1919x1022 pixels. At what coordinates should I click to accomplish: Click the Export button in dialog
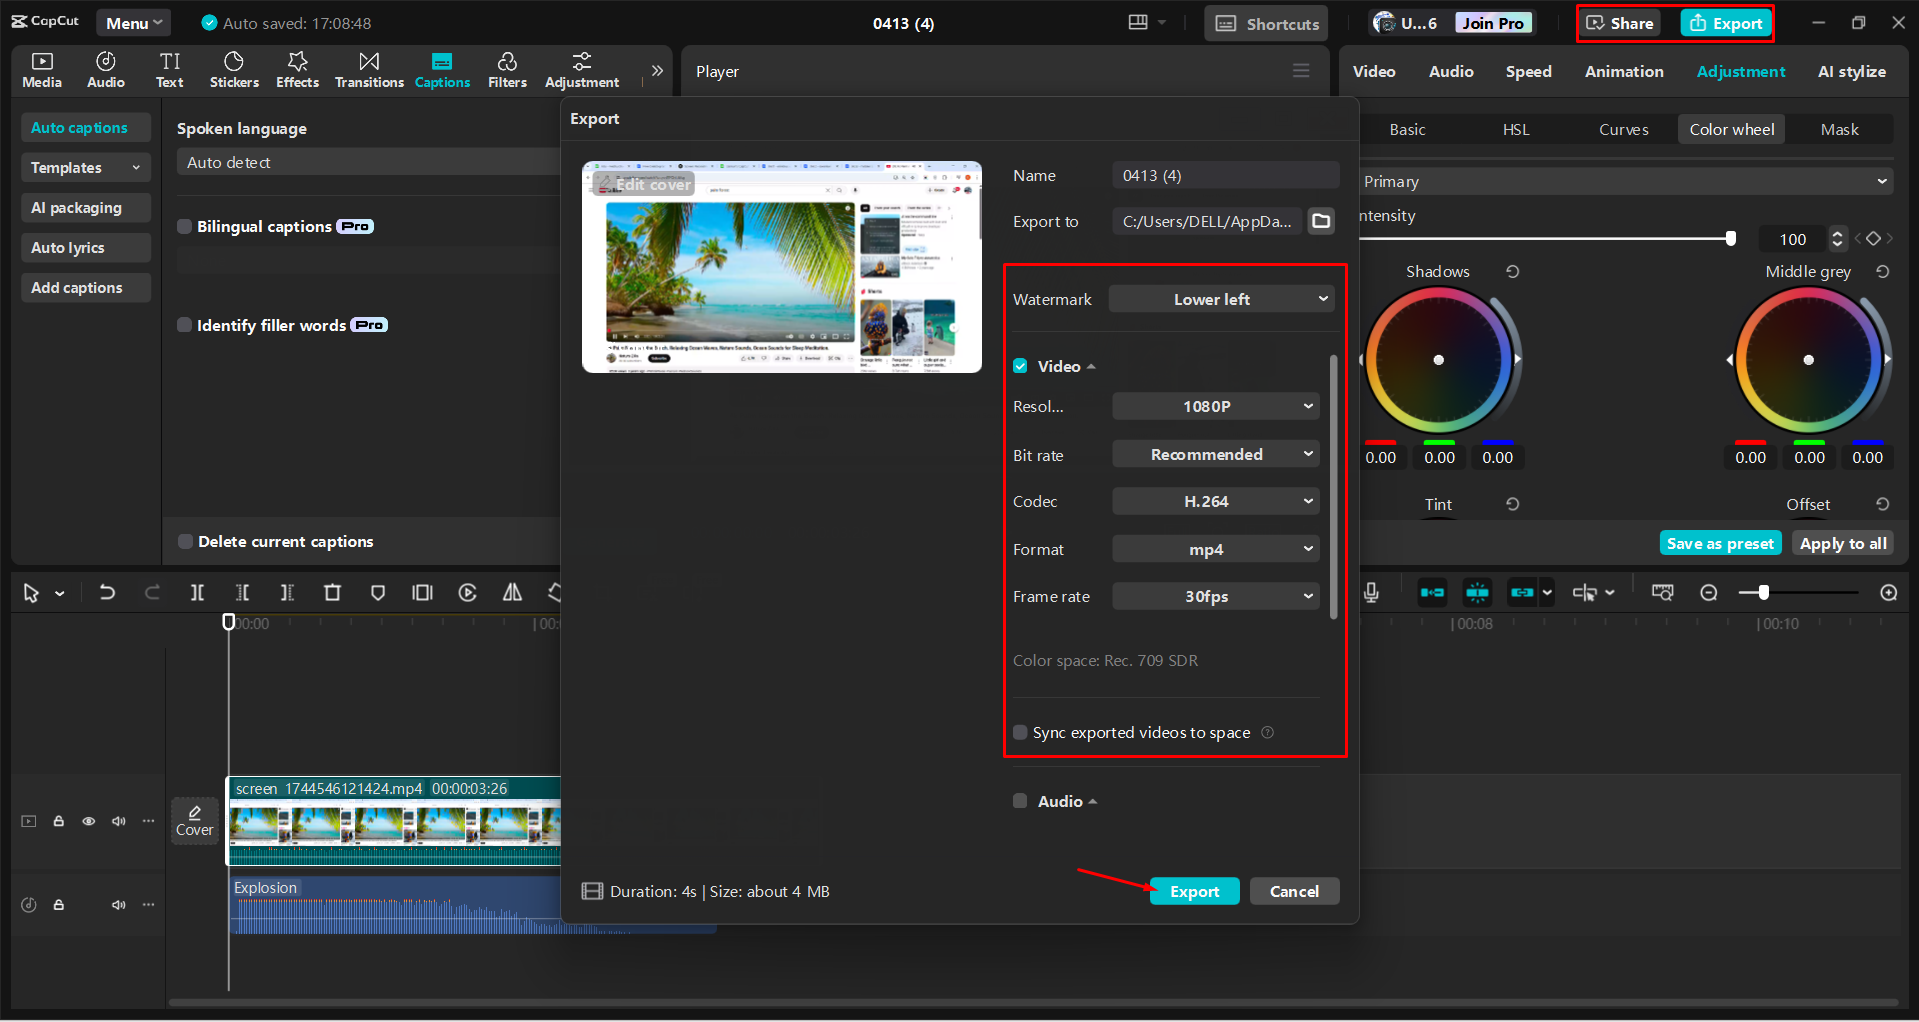tap(1194, 891)
